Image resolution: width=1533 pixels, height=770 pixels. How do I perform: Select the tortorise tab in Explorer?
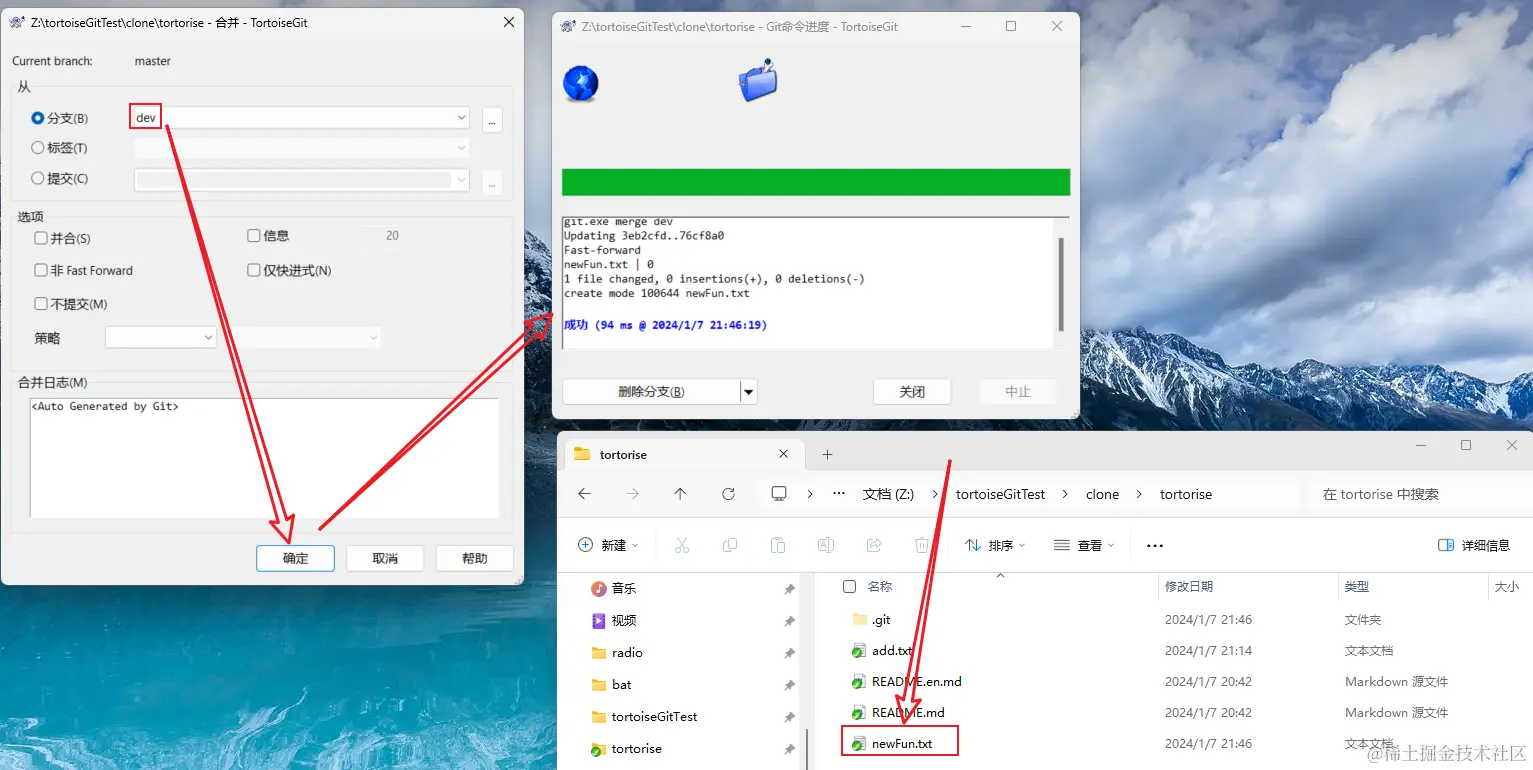coord(685,454)
